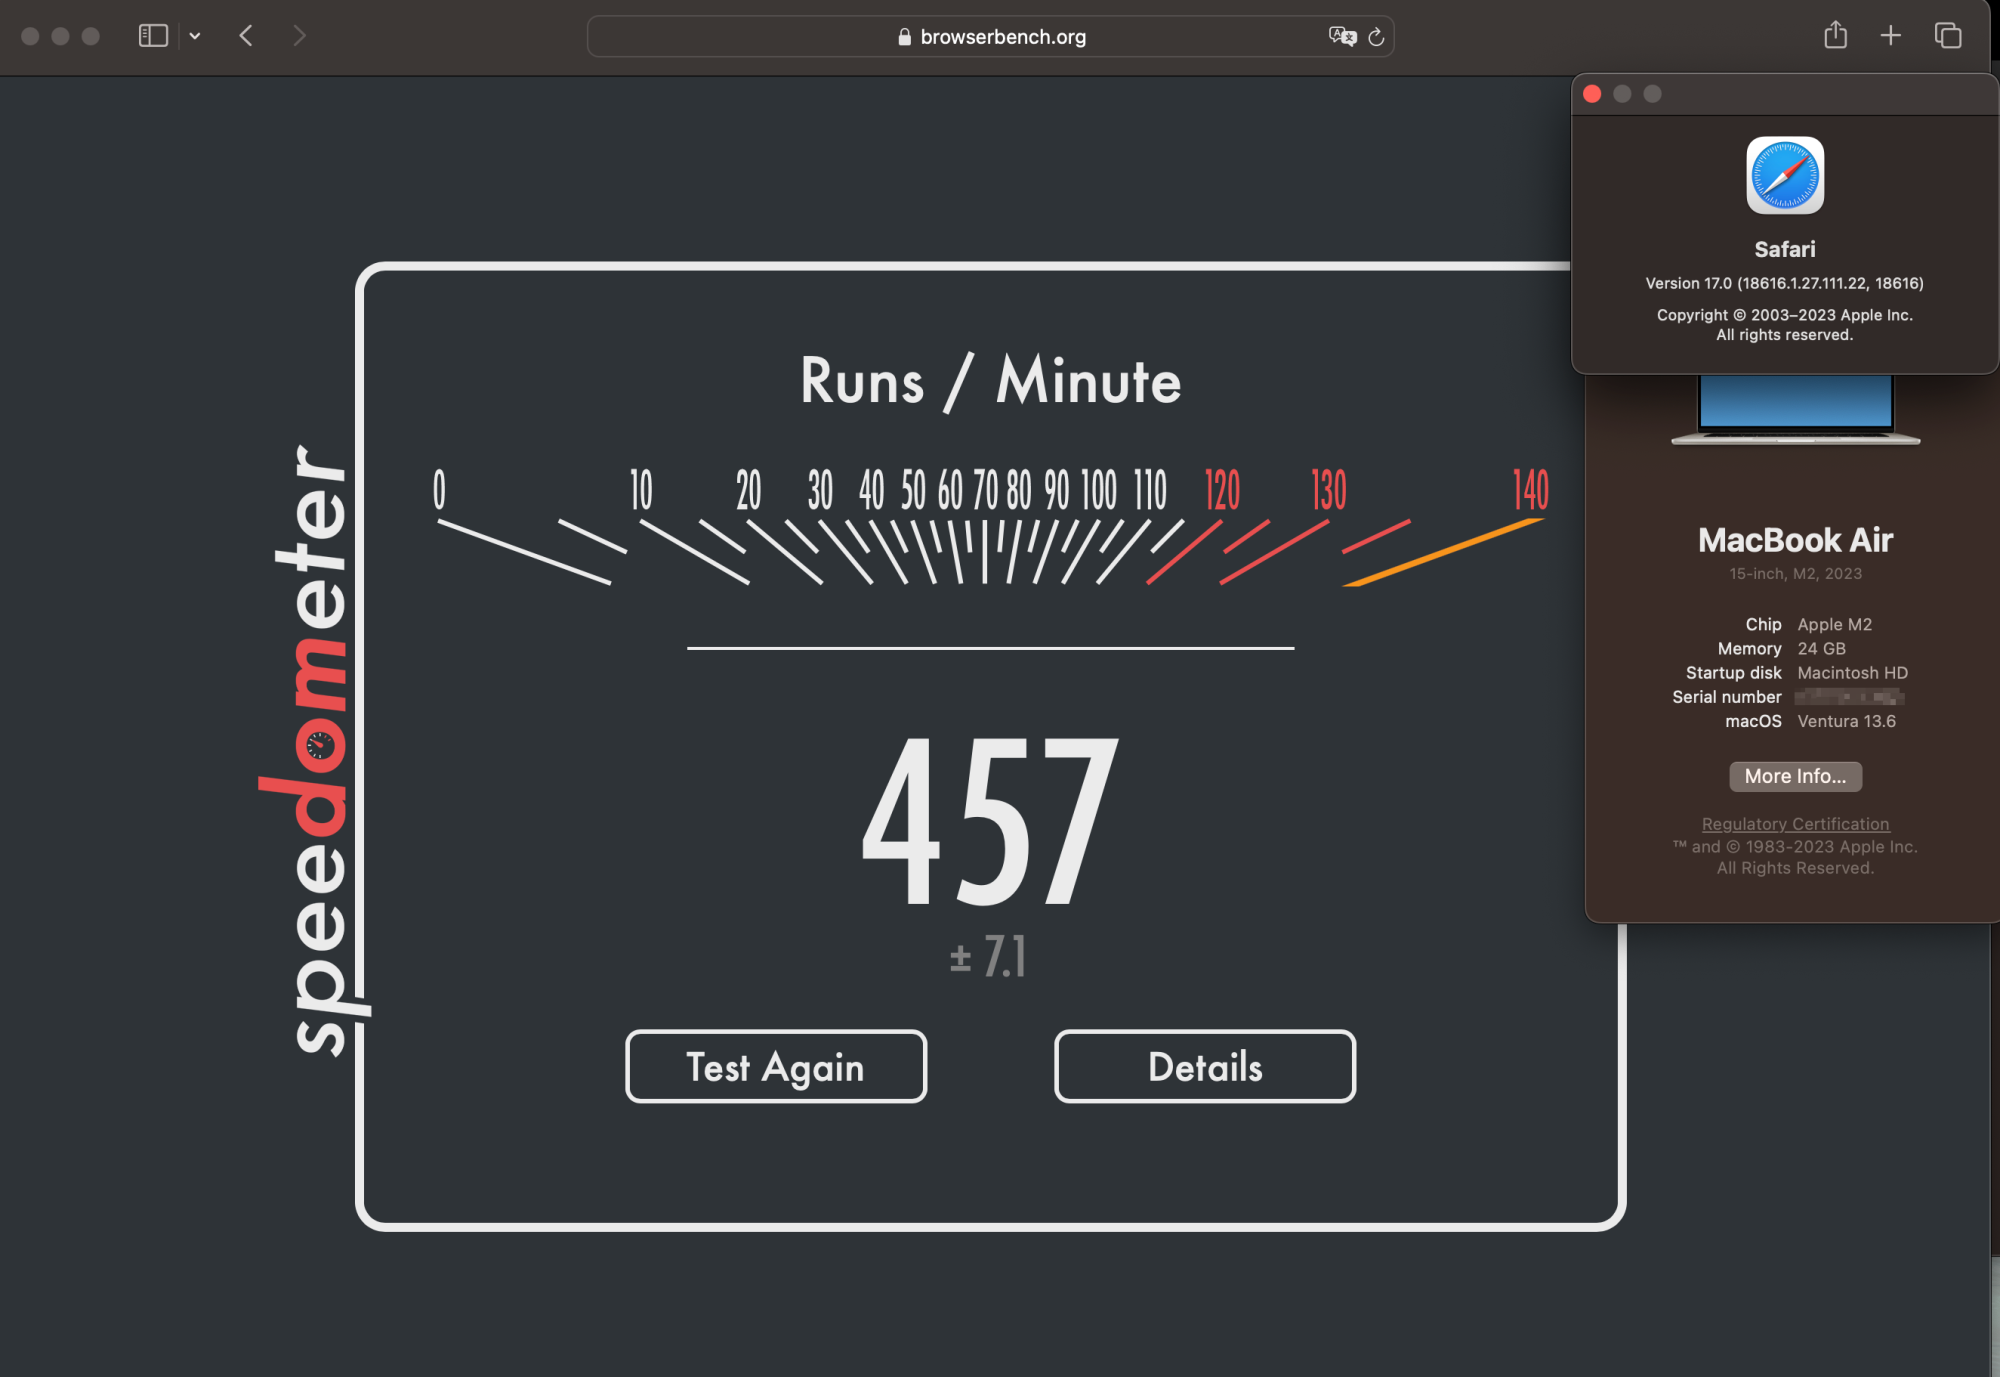Click the browserbench.org address field
Viewport: 2000px width, 1377px height.
tap(1002, 37)
